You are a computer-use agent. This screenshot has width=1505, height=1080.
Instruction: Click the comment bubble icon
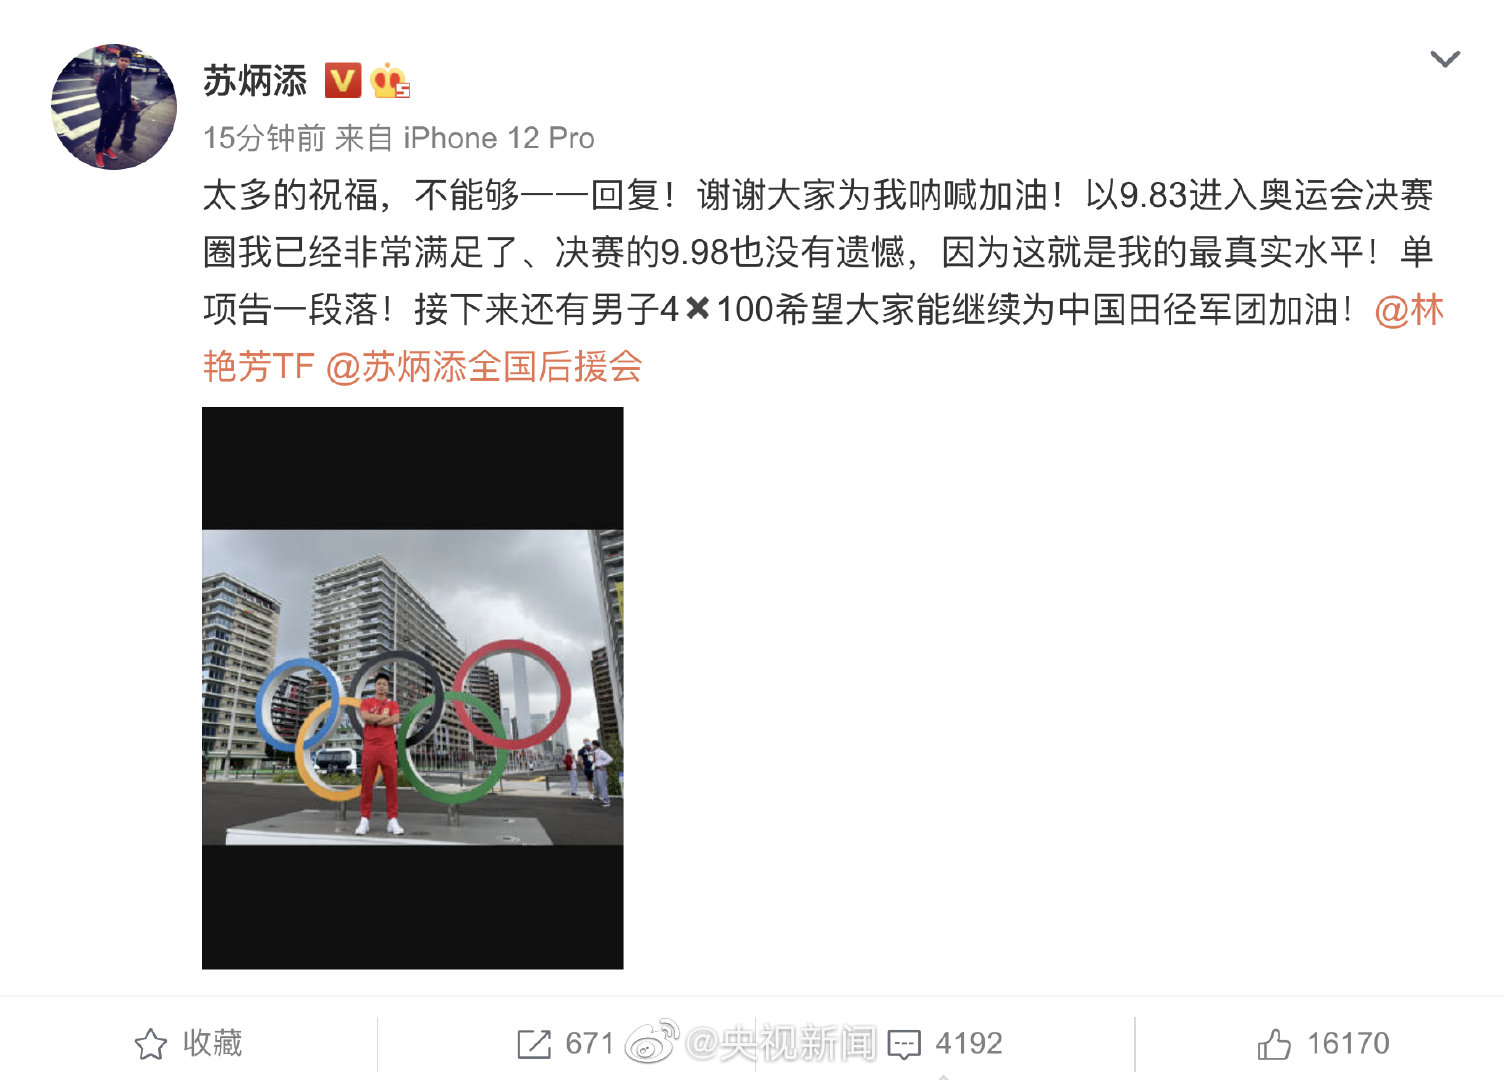point(904,1045)
